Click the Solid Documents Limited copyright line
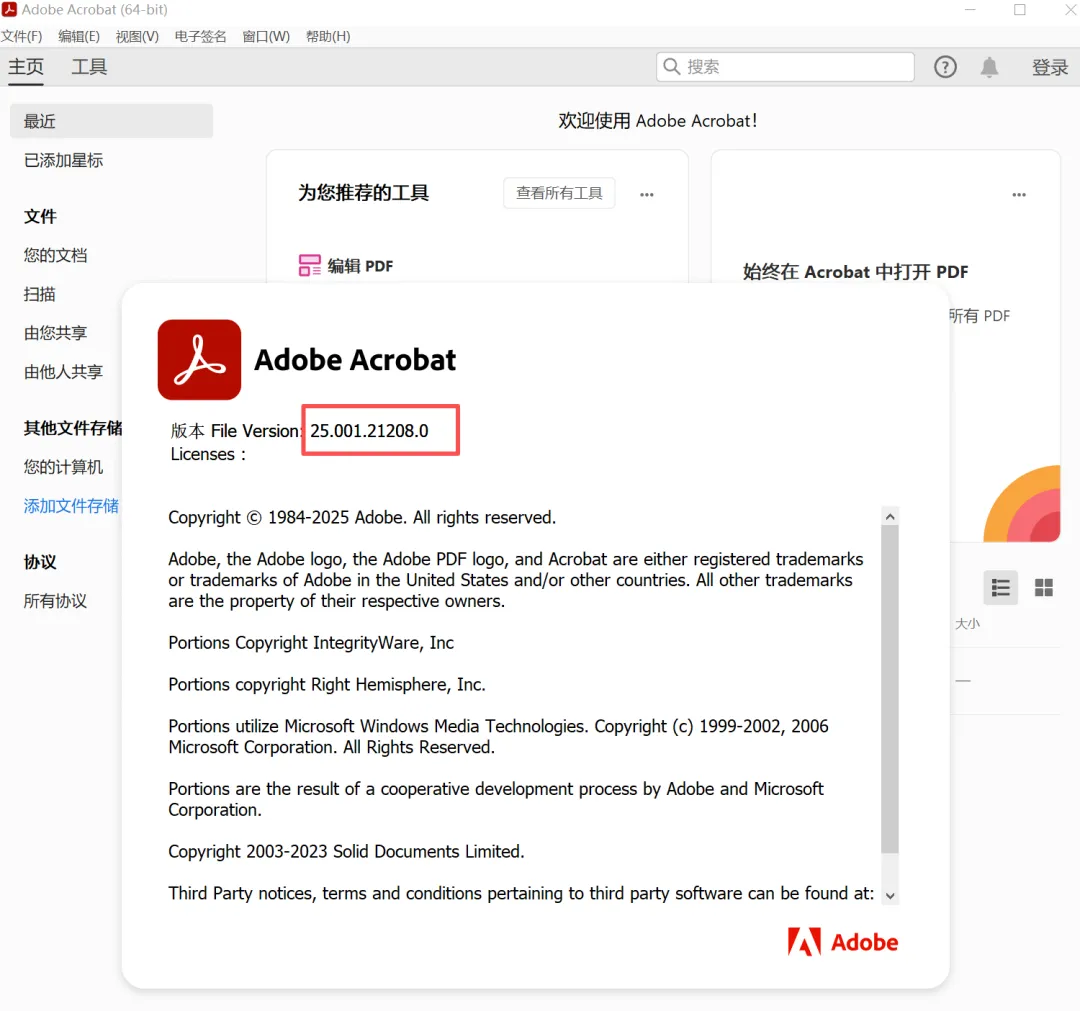The image size is (1080, 1011). coord(346,852)
